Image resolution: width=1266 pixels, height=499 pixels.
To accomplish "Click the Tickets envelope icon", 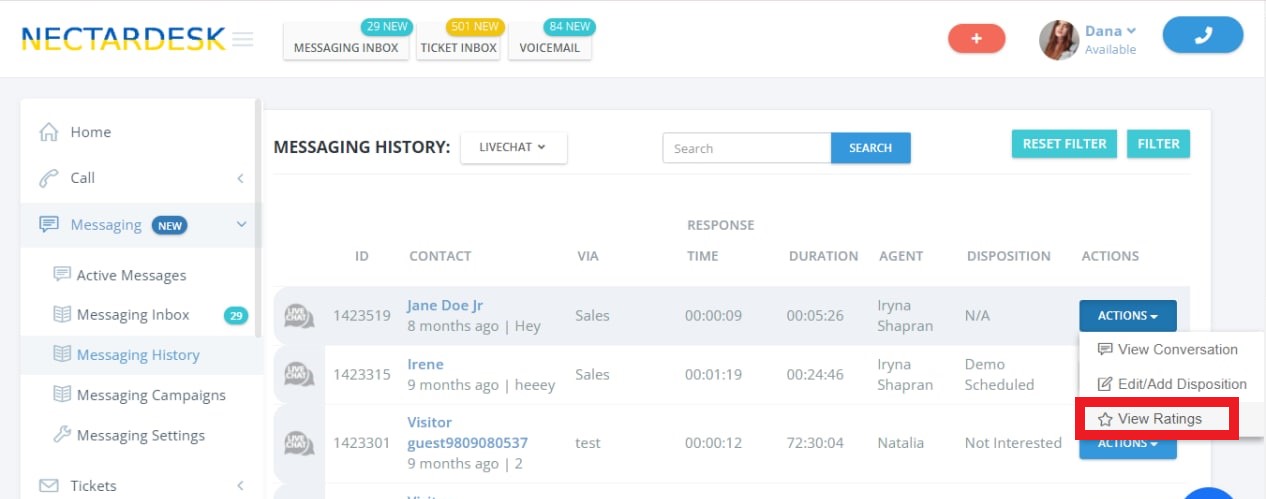I will (x=48, y=486).
